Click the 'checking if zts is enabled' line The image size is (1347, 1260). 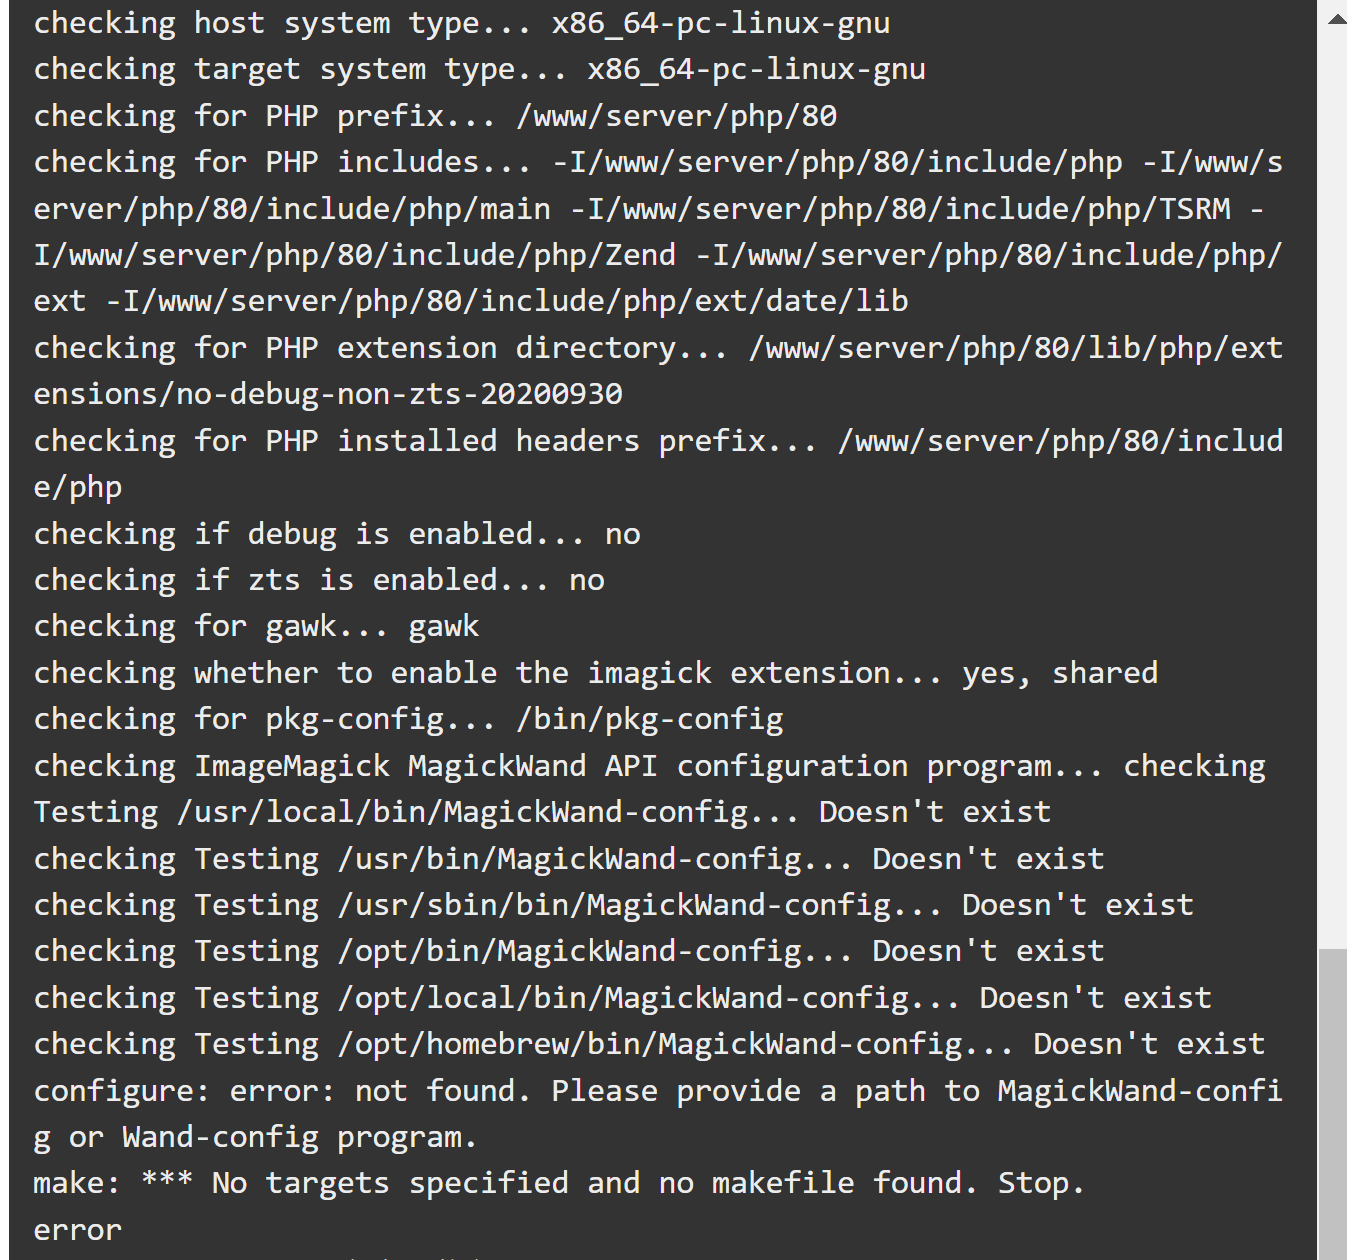click(x=320, y=580)
